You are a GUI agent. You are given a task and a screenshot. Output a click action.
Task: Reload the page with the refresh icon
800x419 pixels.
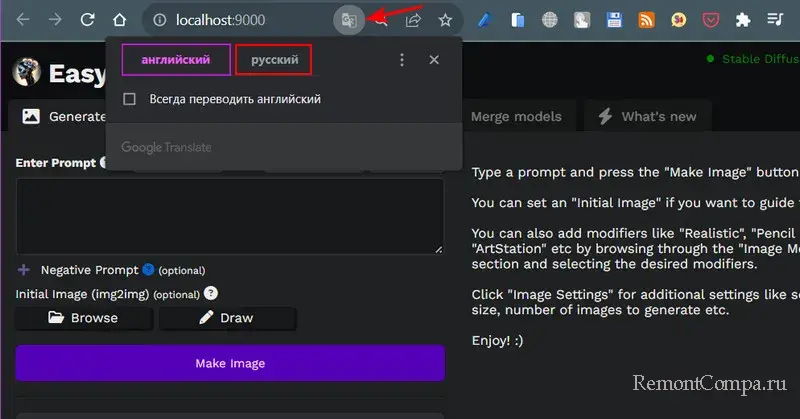click(x=87, y=19)
